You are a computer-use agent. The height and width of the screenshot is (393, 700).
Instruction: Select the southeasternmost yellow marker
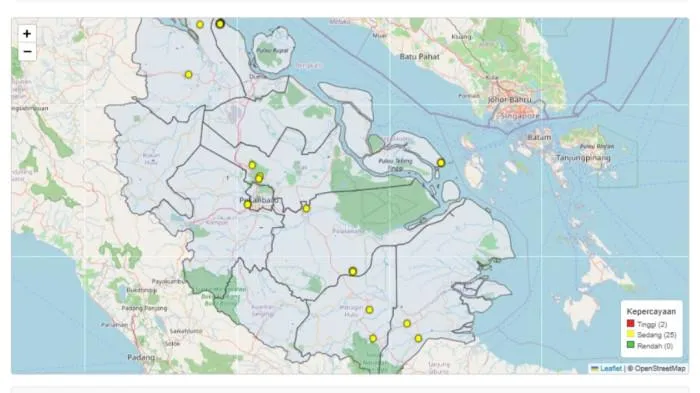[x=418, y=339]
